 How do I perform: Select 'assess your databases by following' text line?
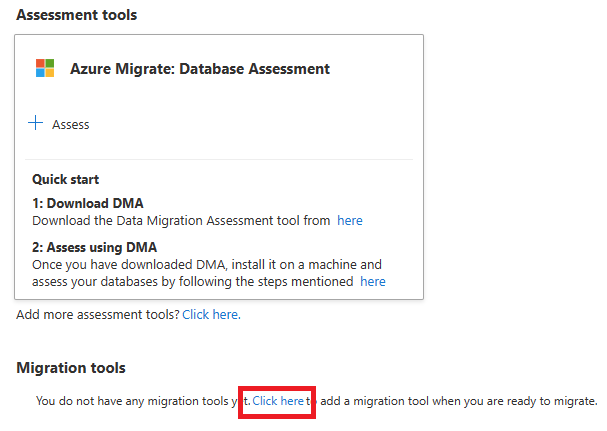192,281
